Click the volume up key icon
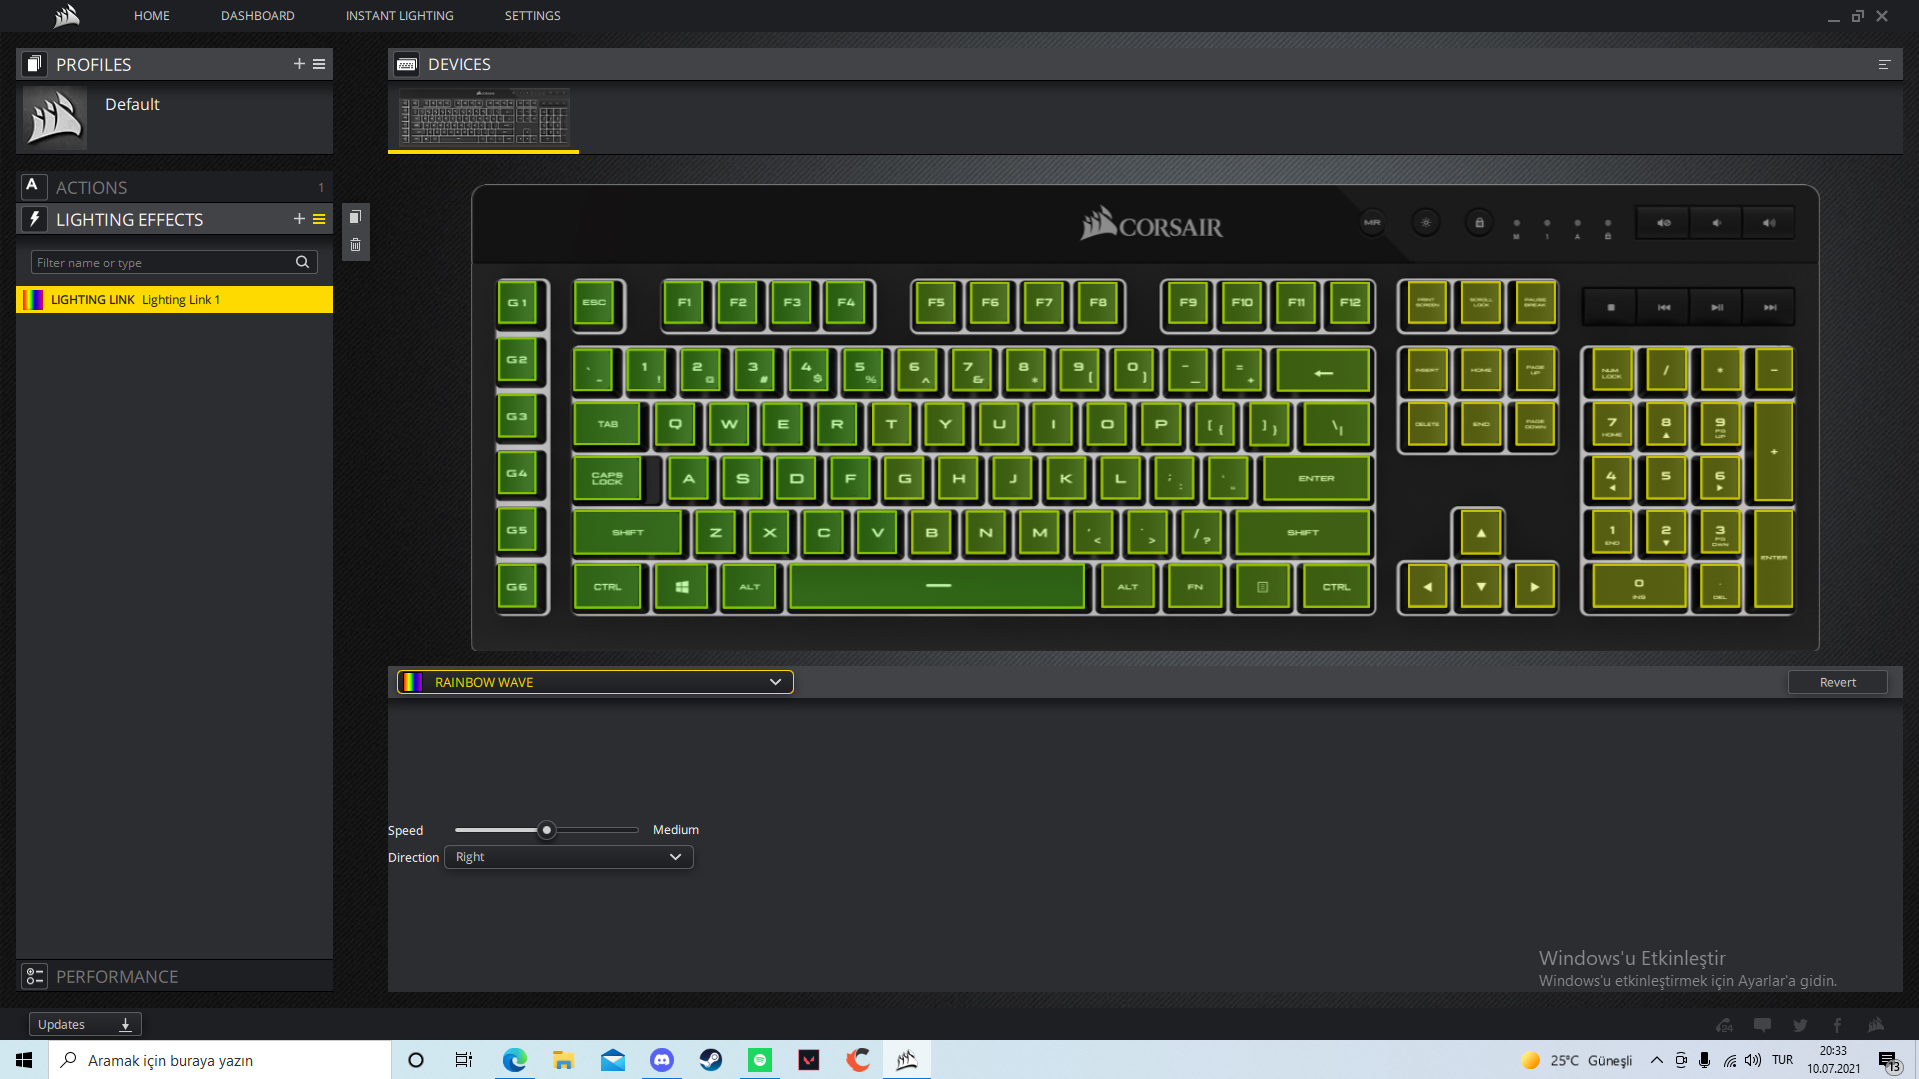The width and height of the screenshot is (1919, 1079). pyautogui.click(x=1769, y=223)
